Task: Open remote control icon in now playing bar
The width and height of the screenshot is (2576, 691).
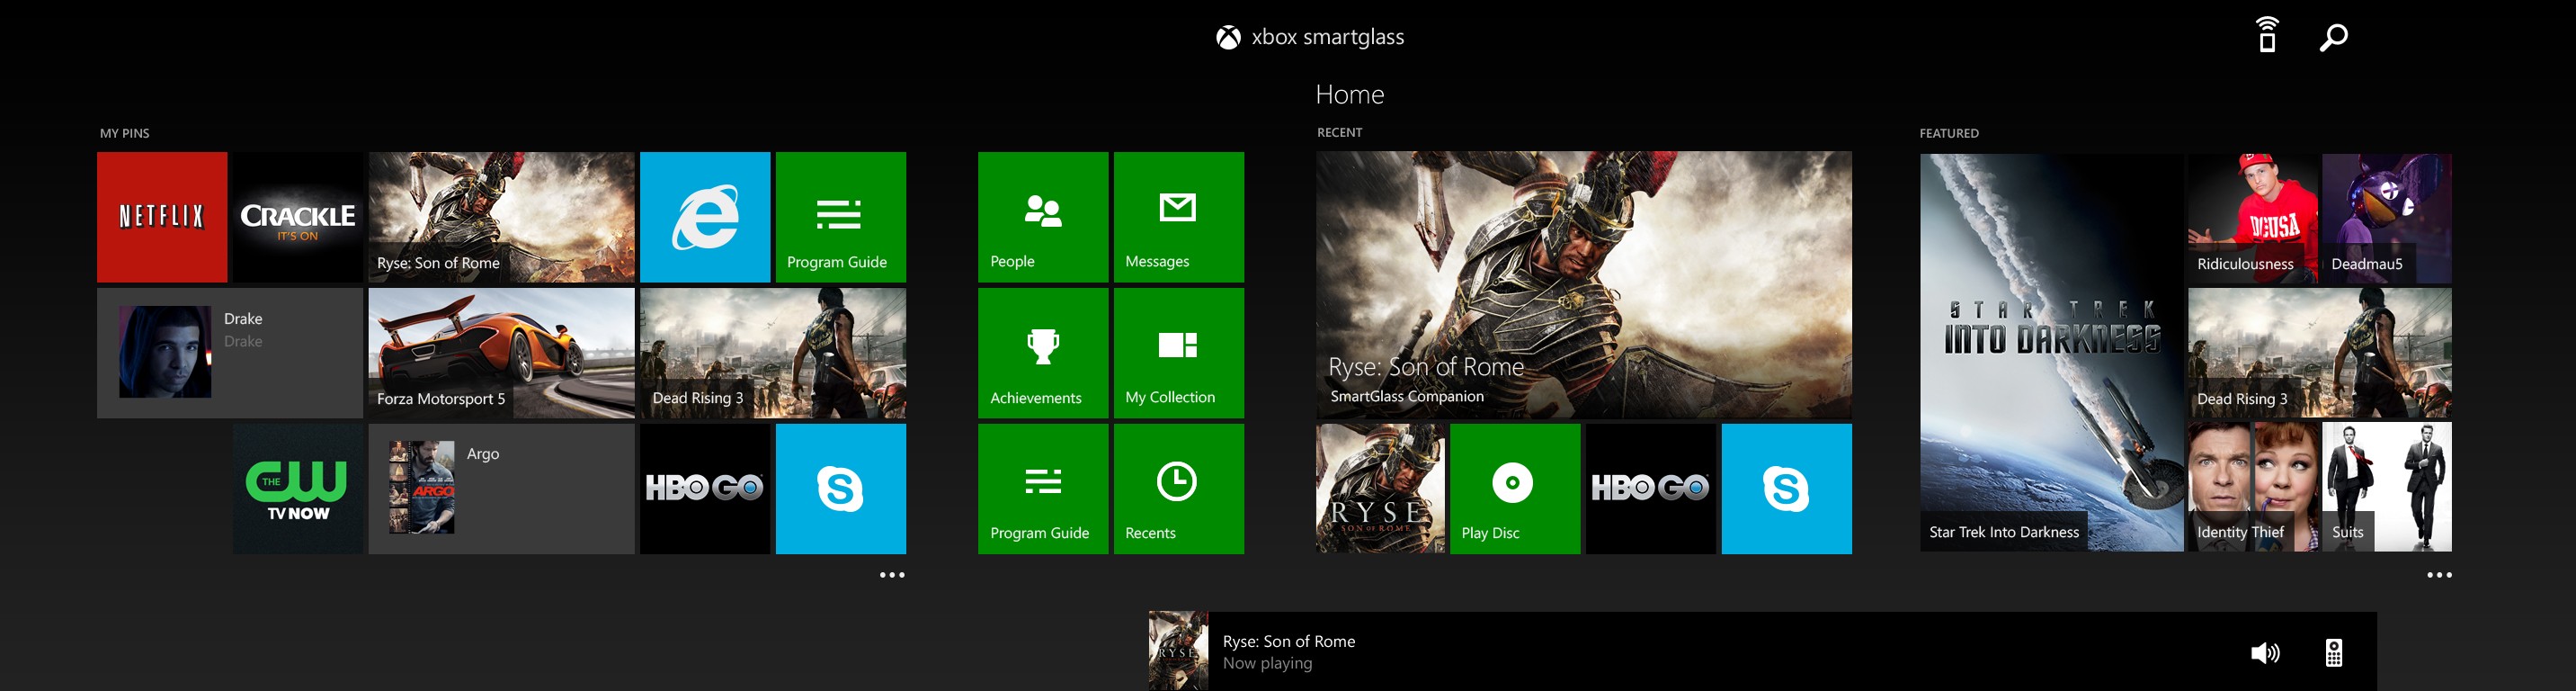Action: pos(2333,653)
